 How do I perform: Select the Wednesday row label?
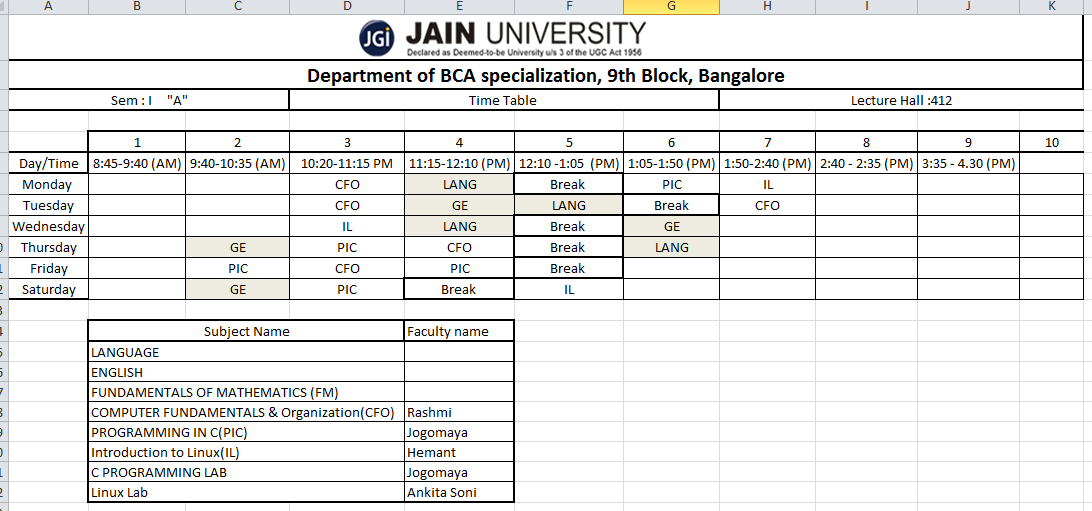click(48, 226)
